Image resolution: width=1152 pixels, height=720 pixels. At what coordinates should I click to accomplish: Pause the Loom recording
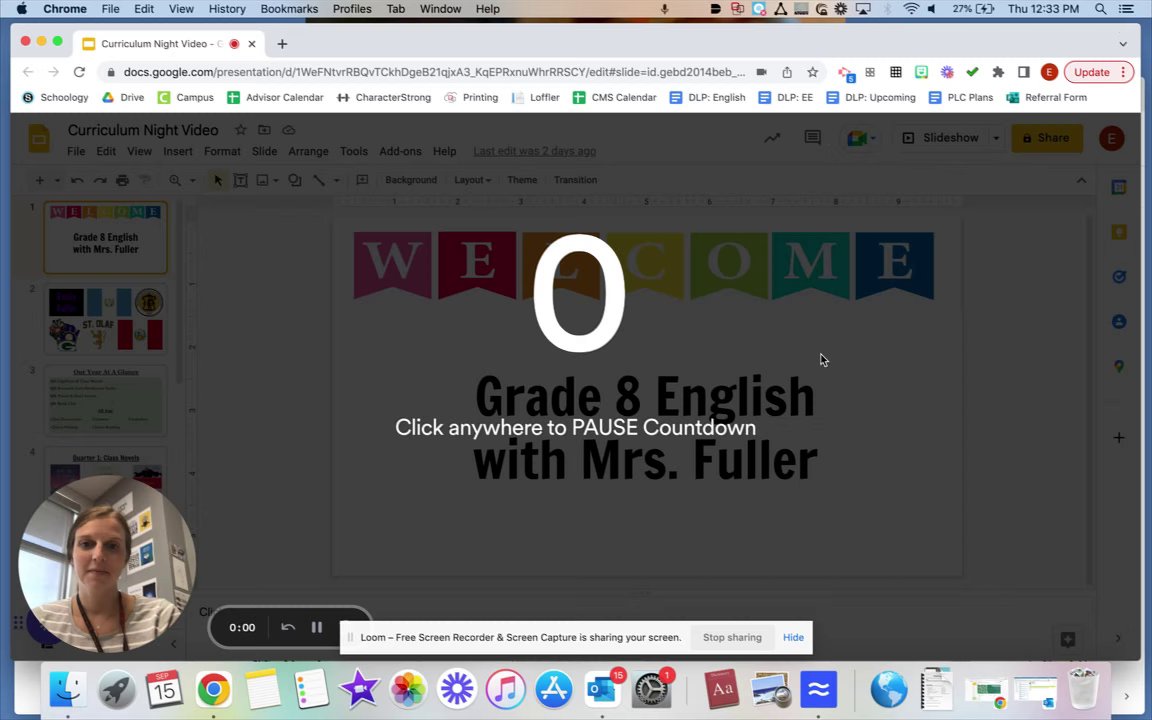click(x=317, y=627)
